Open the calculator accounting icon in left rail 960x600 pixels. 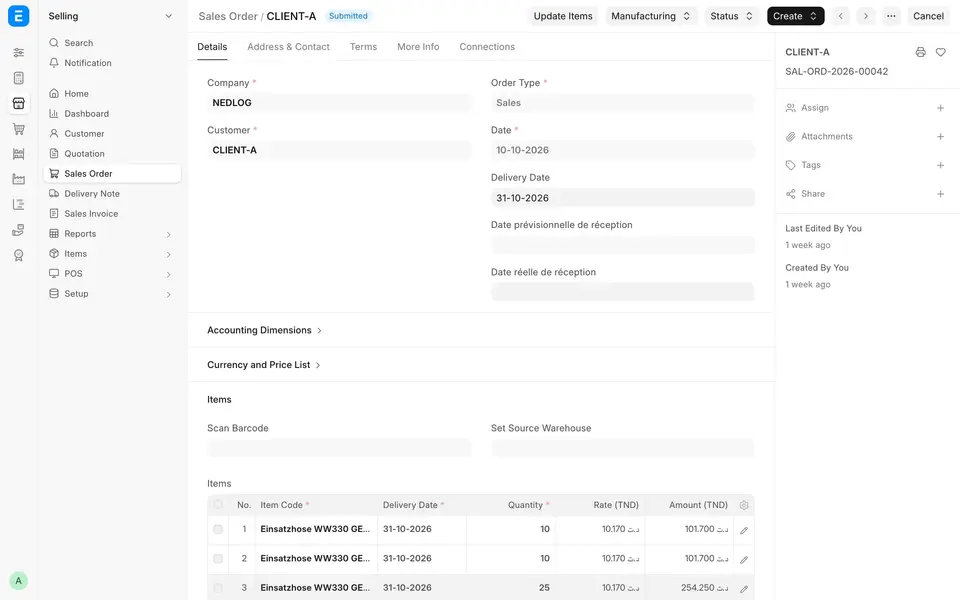point(18,78)
